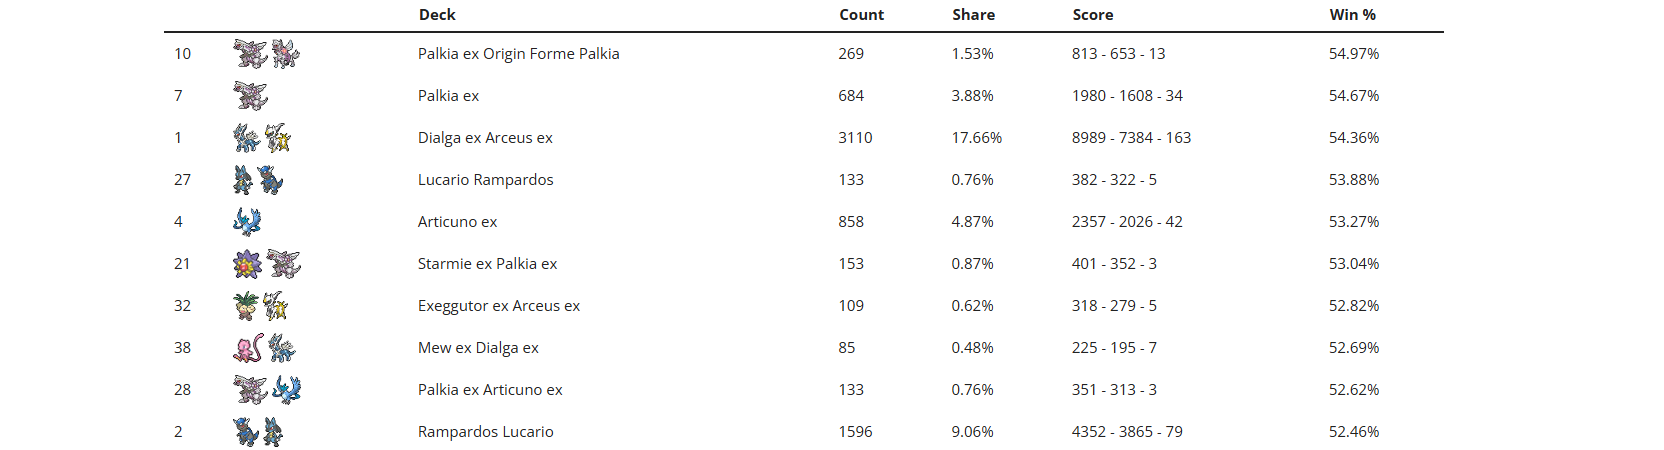Click the Lucario sprite in Lucario Rampardos row

point(243,180)
